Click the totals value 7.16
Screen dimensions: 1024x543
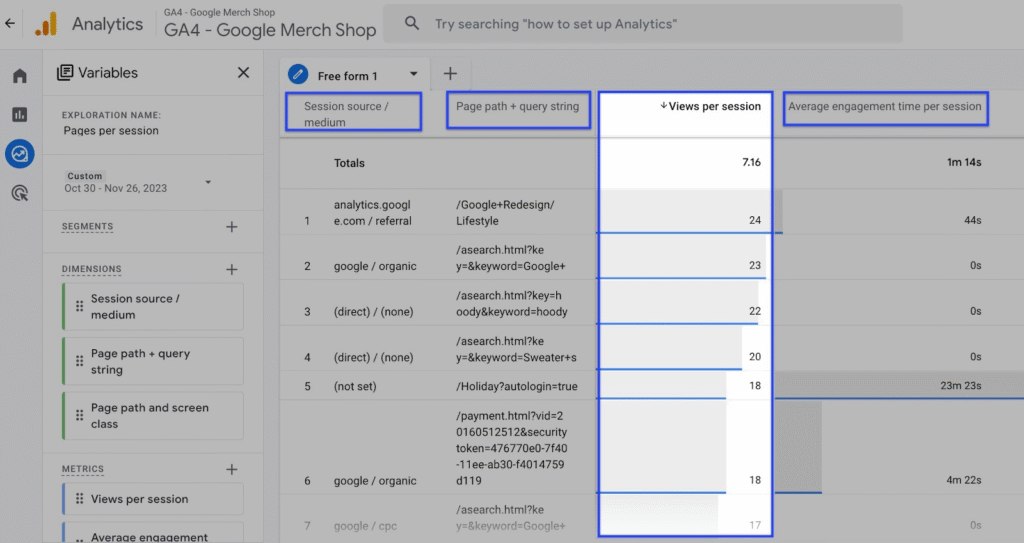[x=751, y=162]
